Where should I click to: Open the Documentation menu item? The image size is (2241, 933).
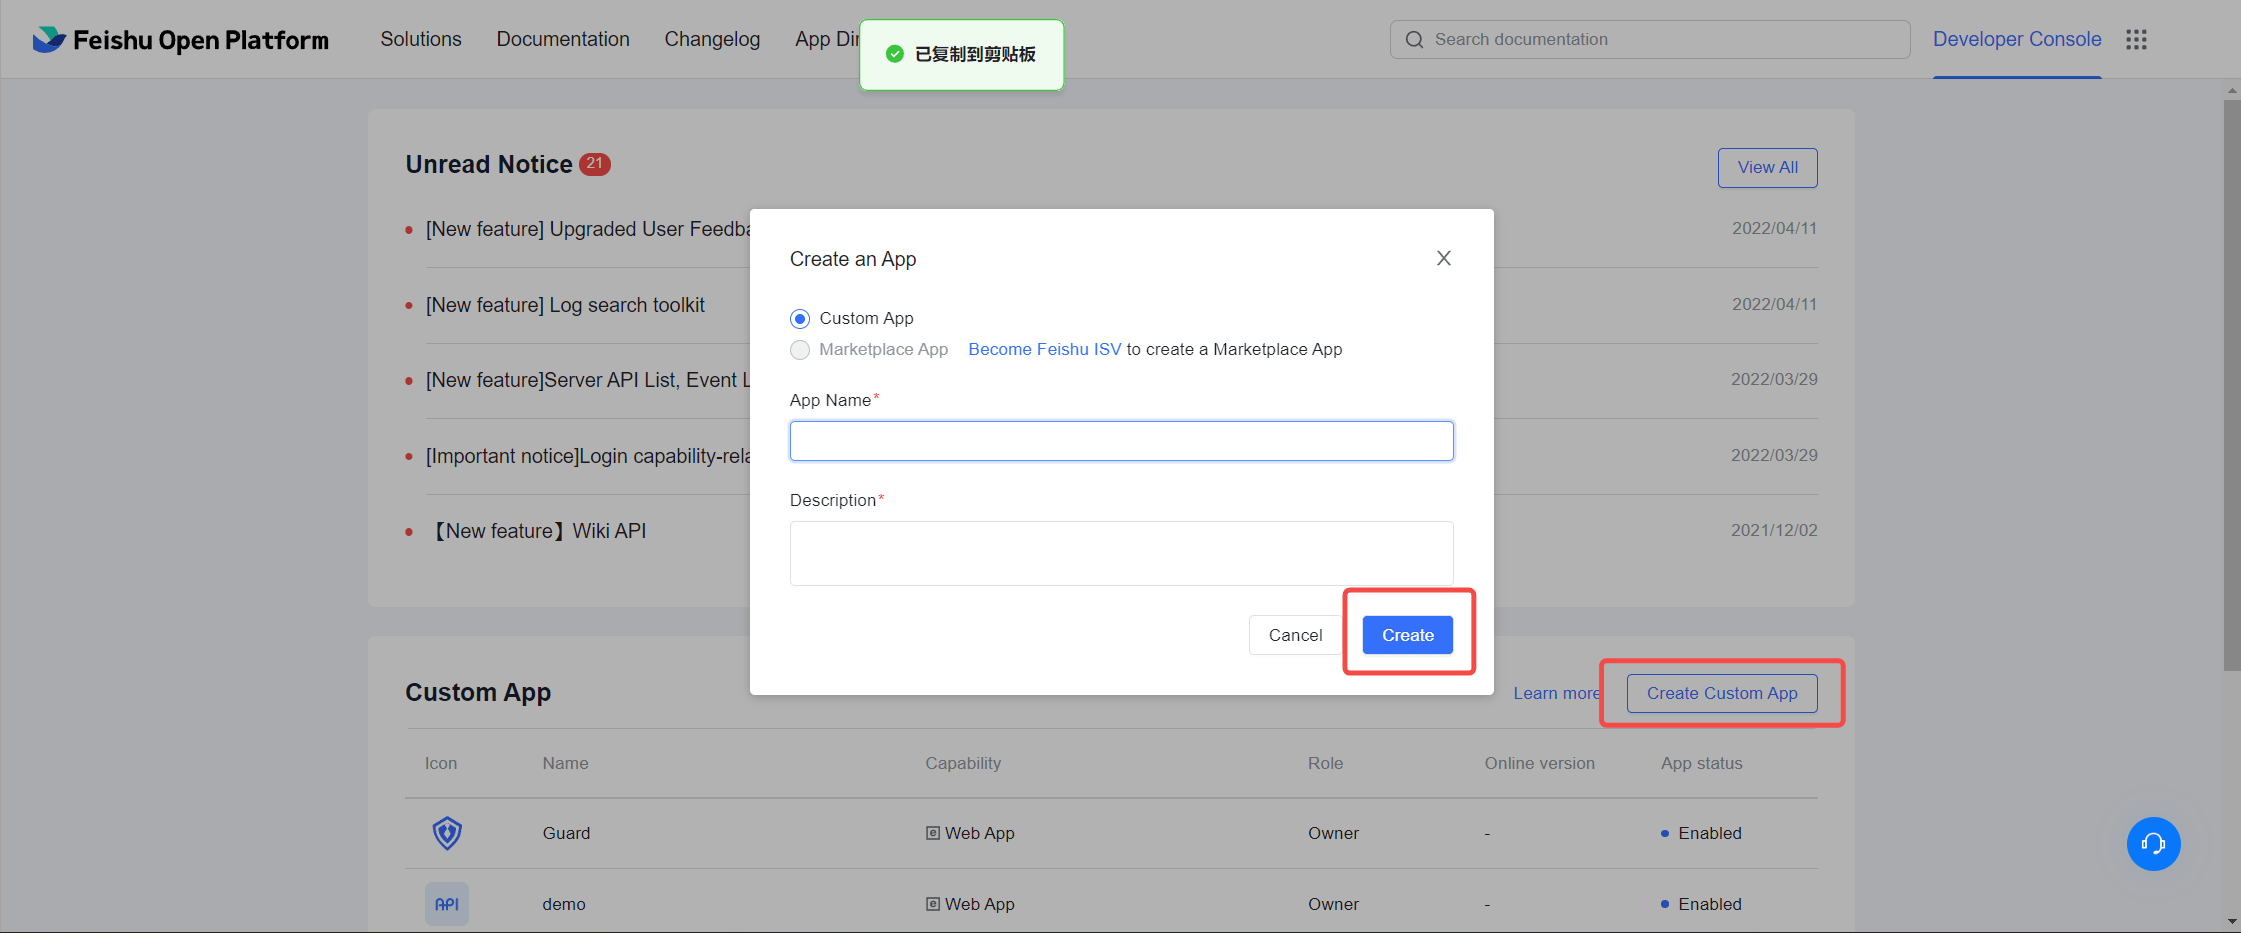coord(563,39)
